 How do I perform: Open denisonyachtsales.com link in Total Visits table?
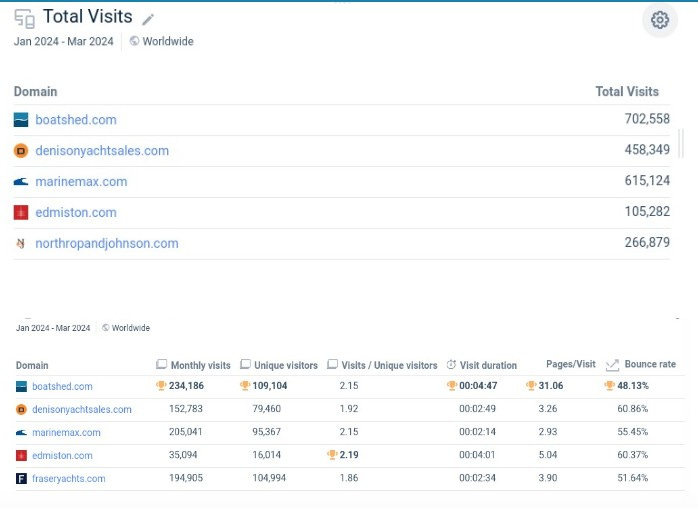[102, 151]
